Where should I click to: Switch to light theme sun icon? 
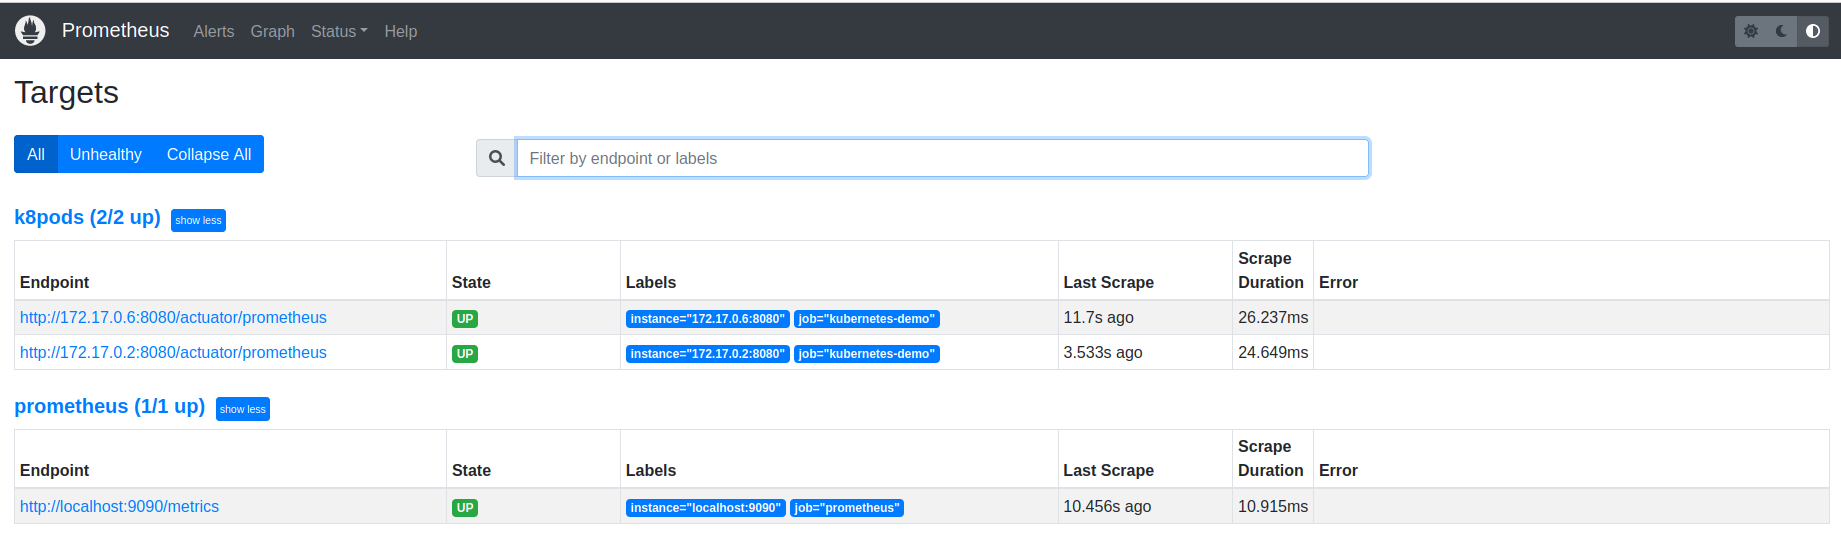(1751, 31)
